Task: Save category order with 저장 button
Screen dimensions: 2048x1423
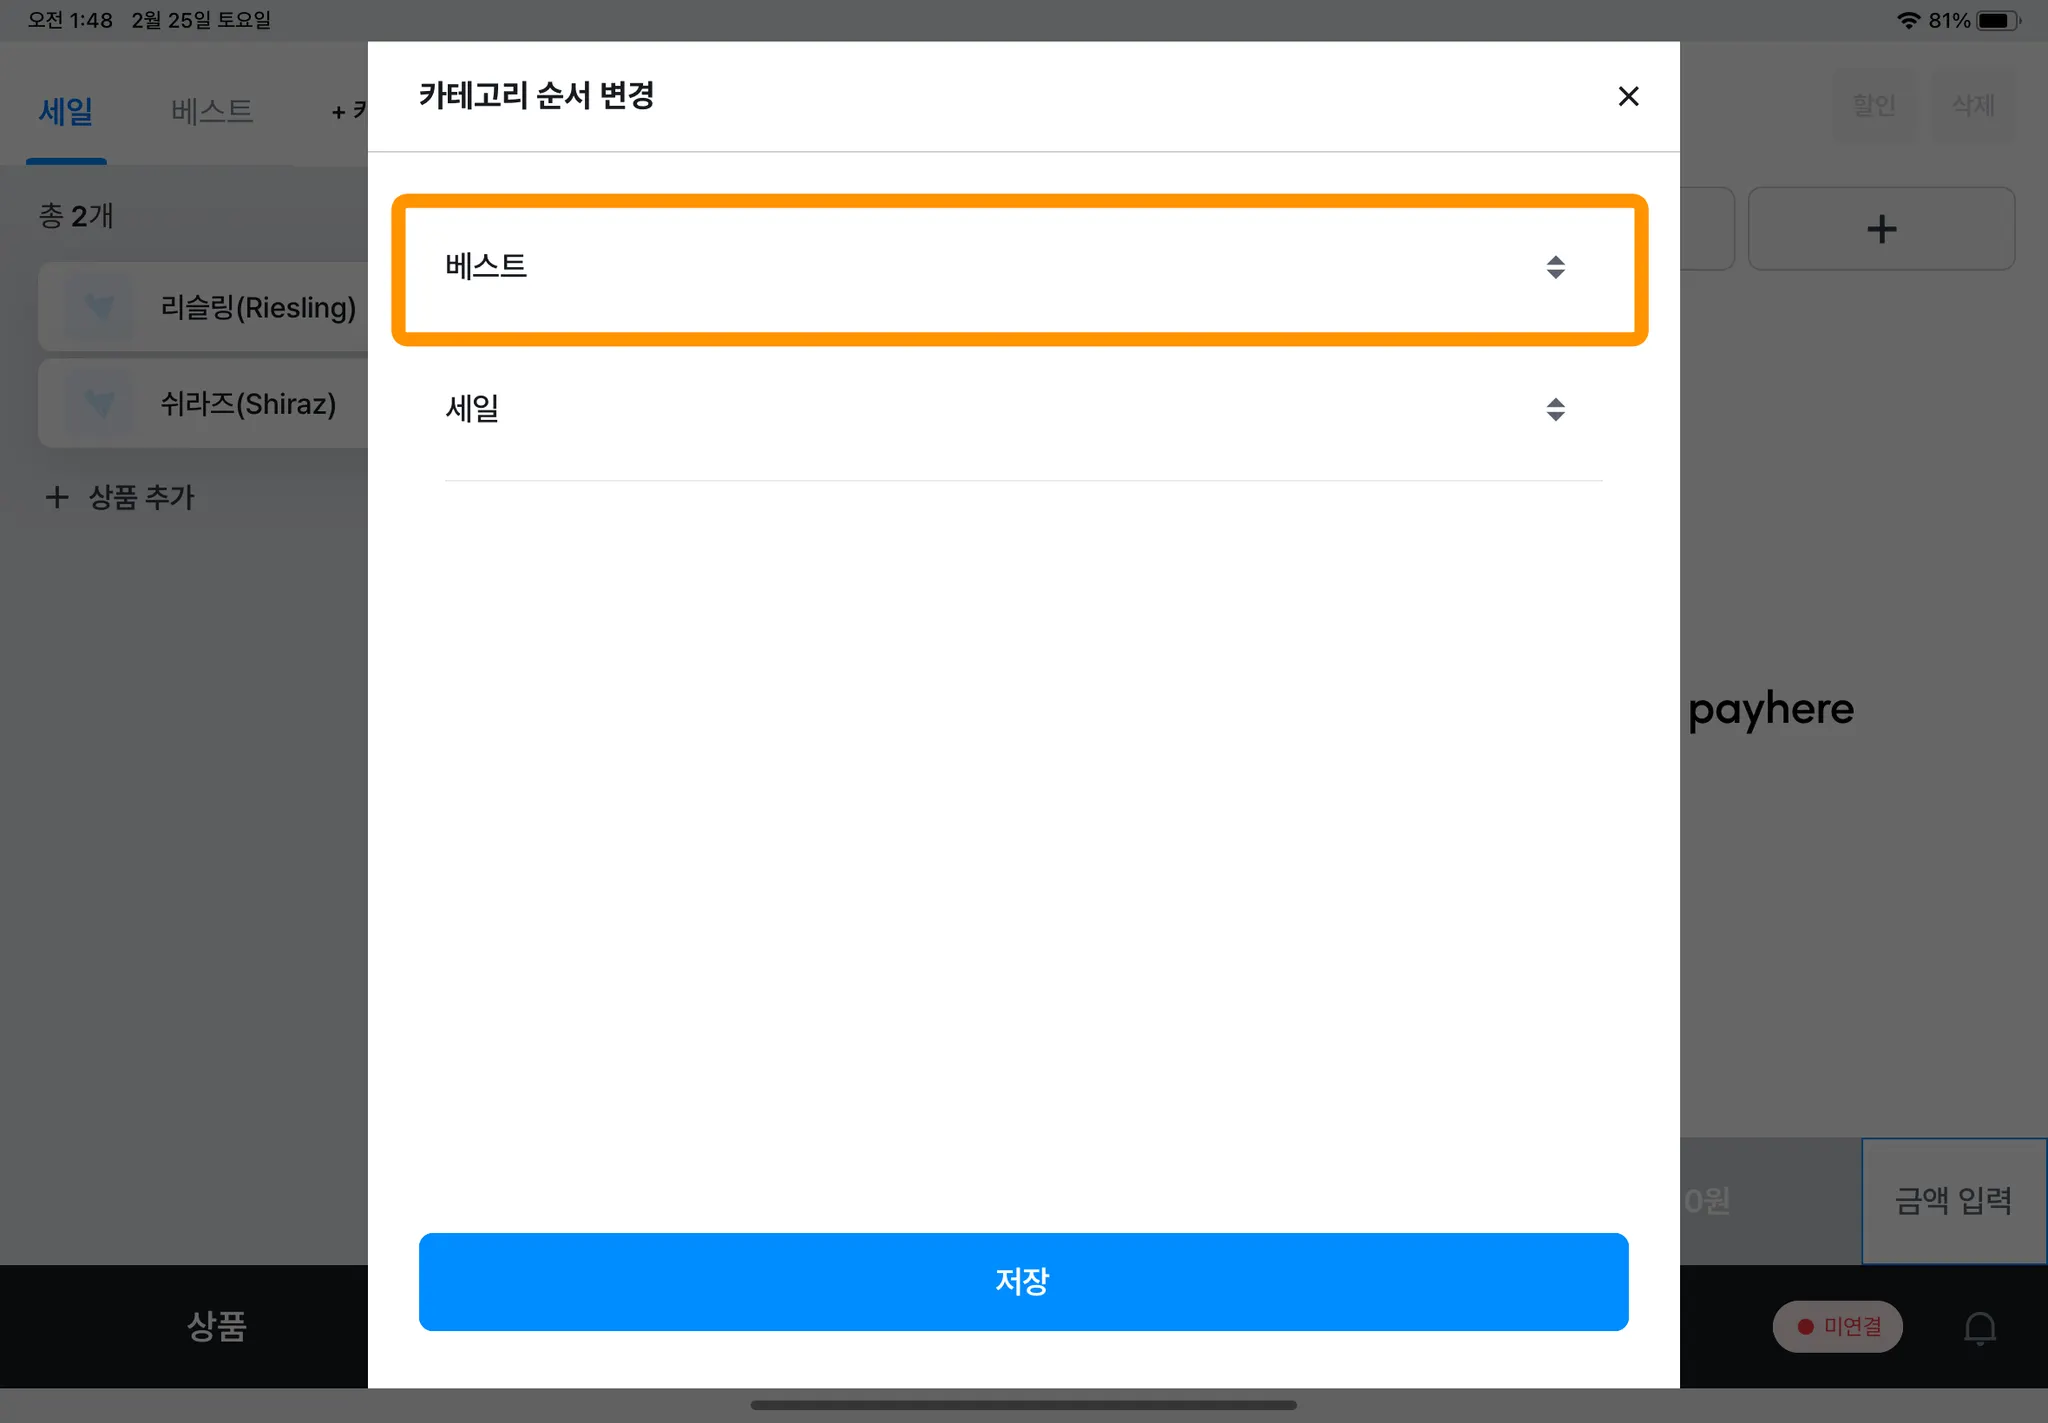Action: 1023,1281
